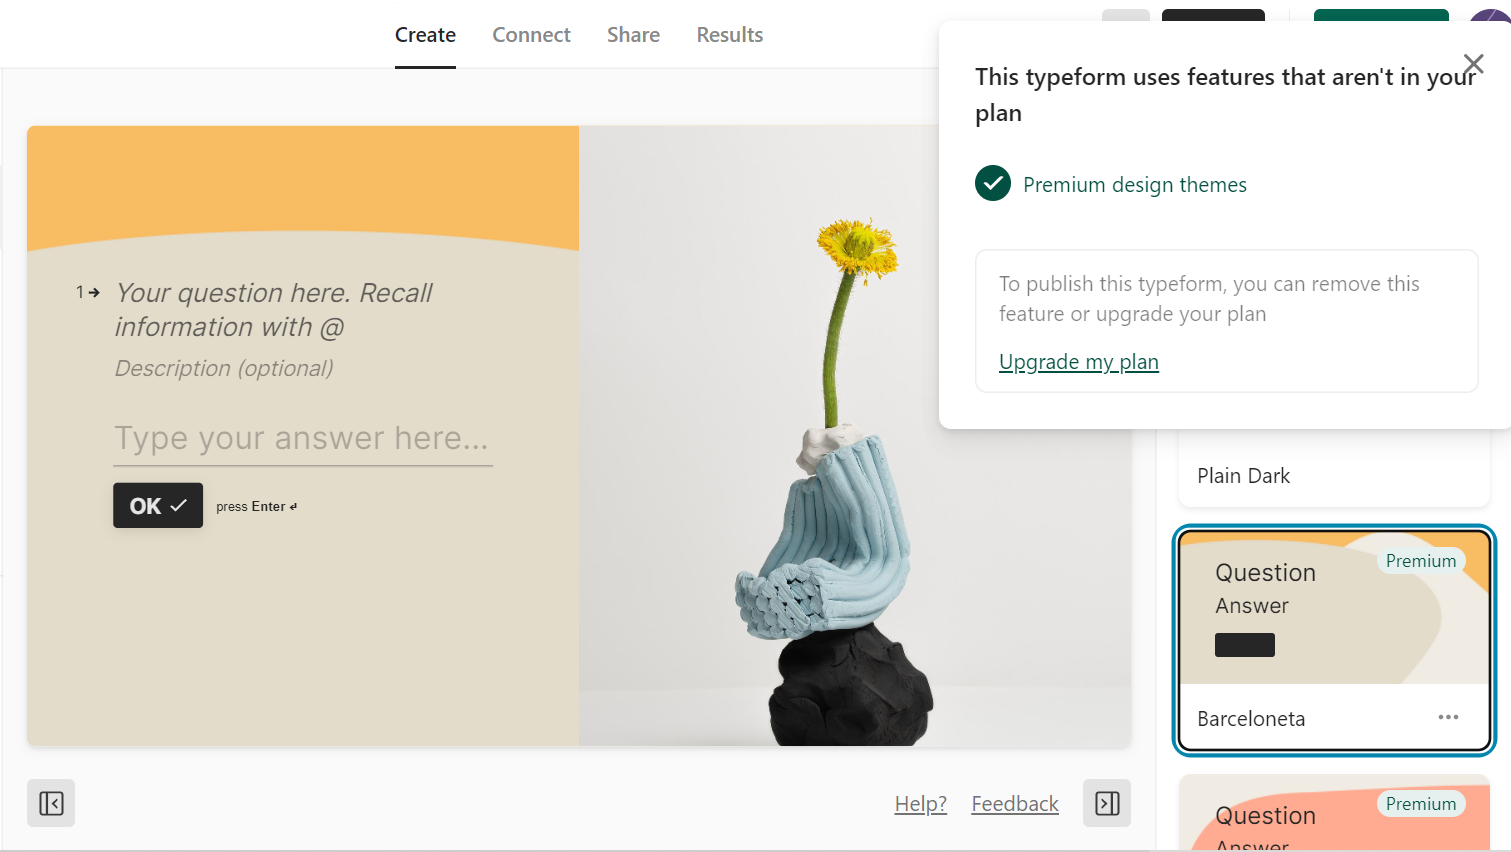Image resolution: width=1511 pixels, height=852 pixels.
Task: Select the Barceloneta theme thumbnail
Action: point(1334,608)
